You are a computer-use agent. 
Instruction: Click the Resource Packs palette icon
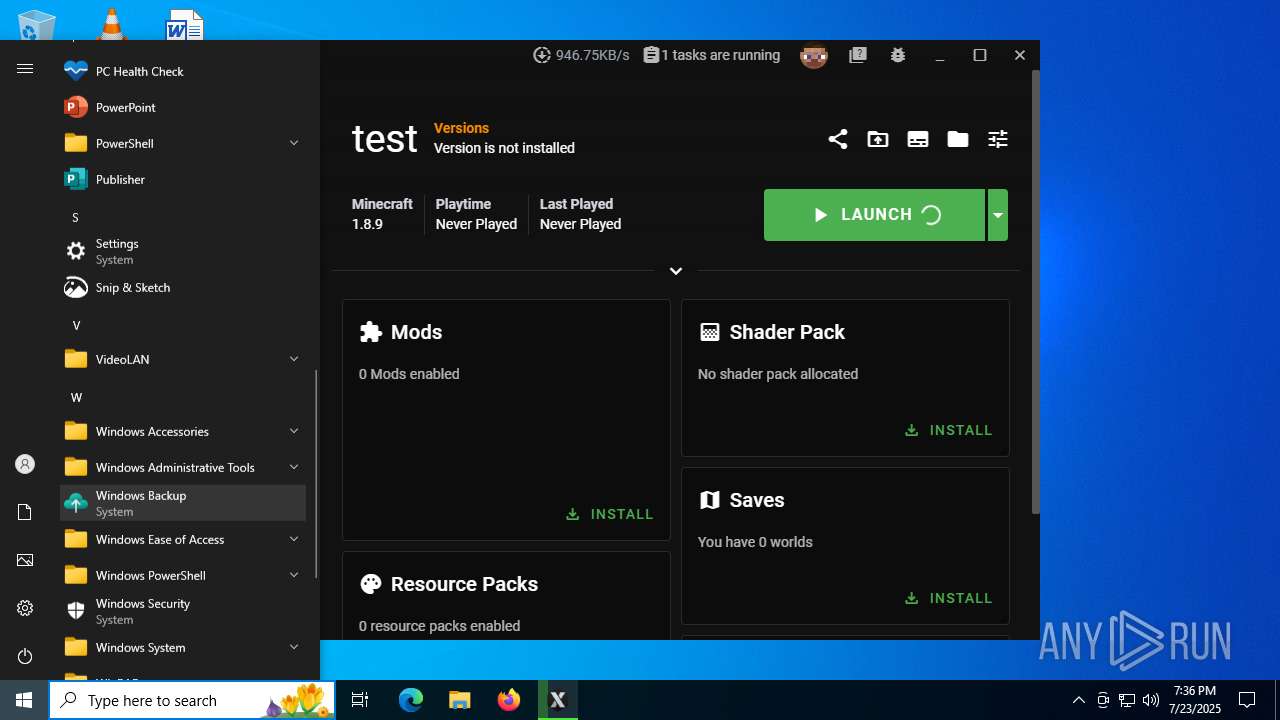[x=371, y=584]
